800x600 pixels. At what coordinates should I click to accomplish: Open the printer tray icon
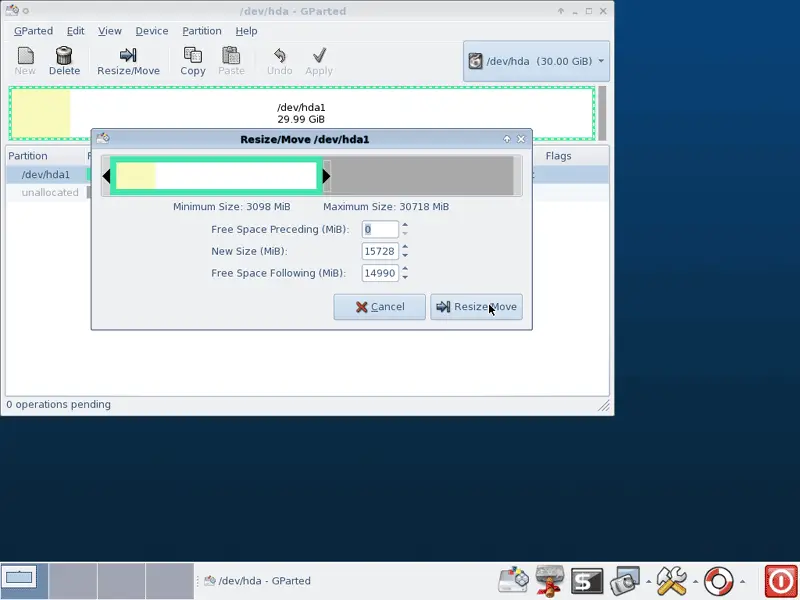tap(549, 581)
